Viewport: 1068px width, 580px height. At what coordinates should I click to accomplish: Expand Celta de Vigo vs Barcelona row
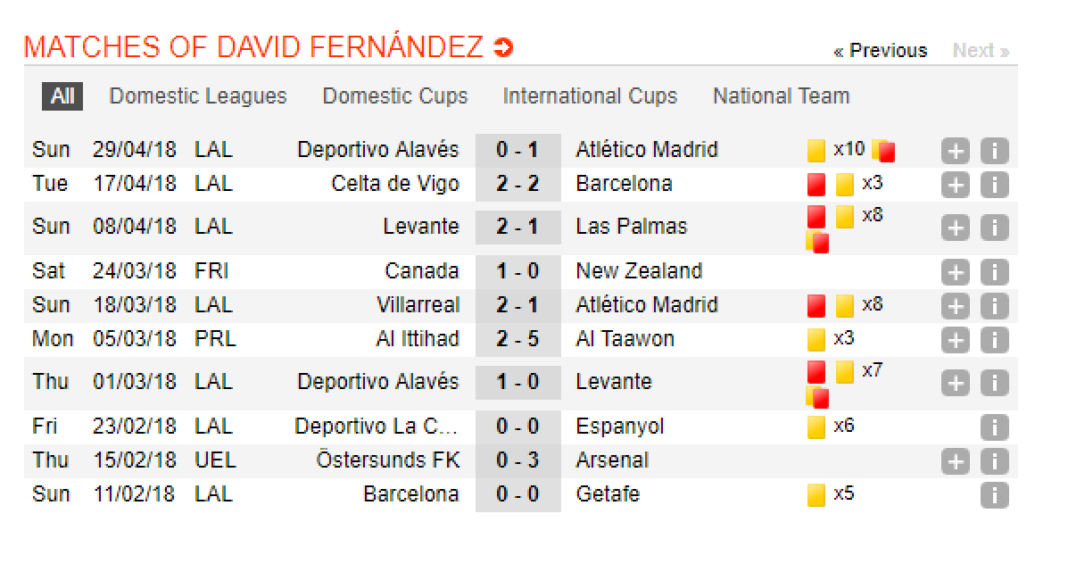tap(956, 185)
